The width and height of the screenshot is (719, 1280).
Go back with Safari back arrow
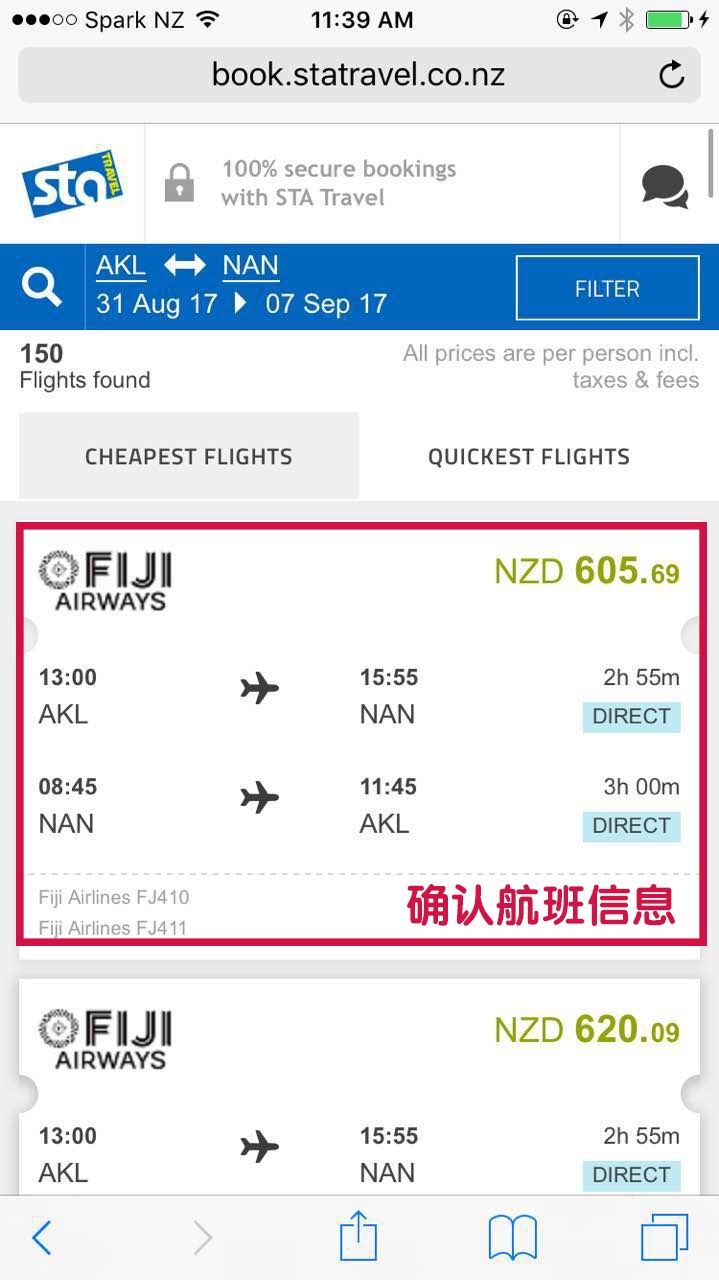(x=42, y=1238)
